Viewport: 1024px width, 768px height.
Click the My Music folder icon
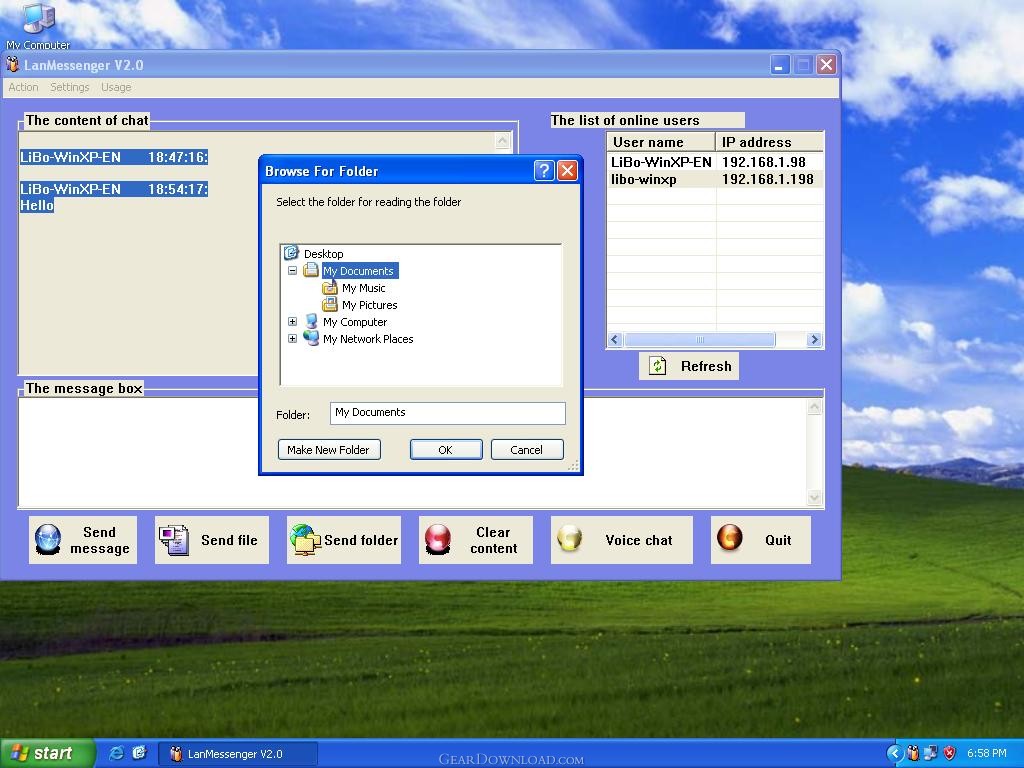coord(330,287)
